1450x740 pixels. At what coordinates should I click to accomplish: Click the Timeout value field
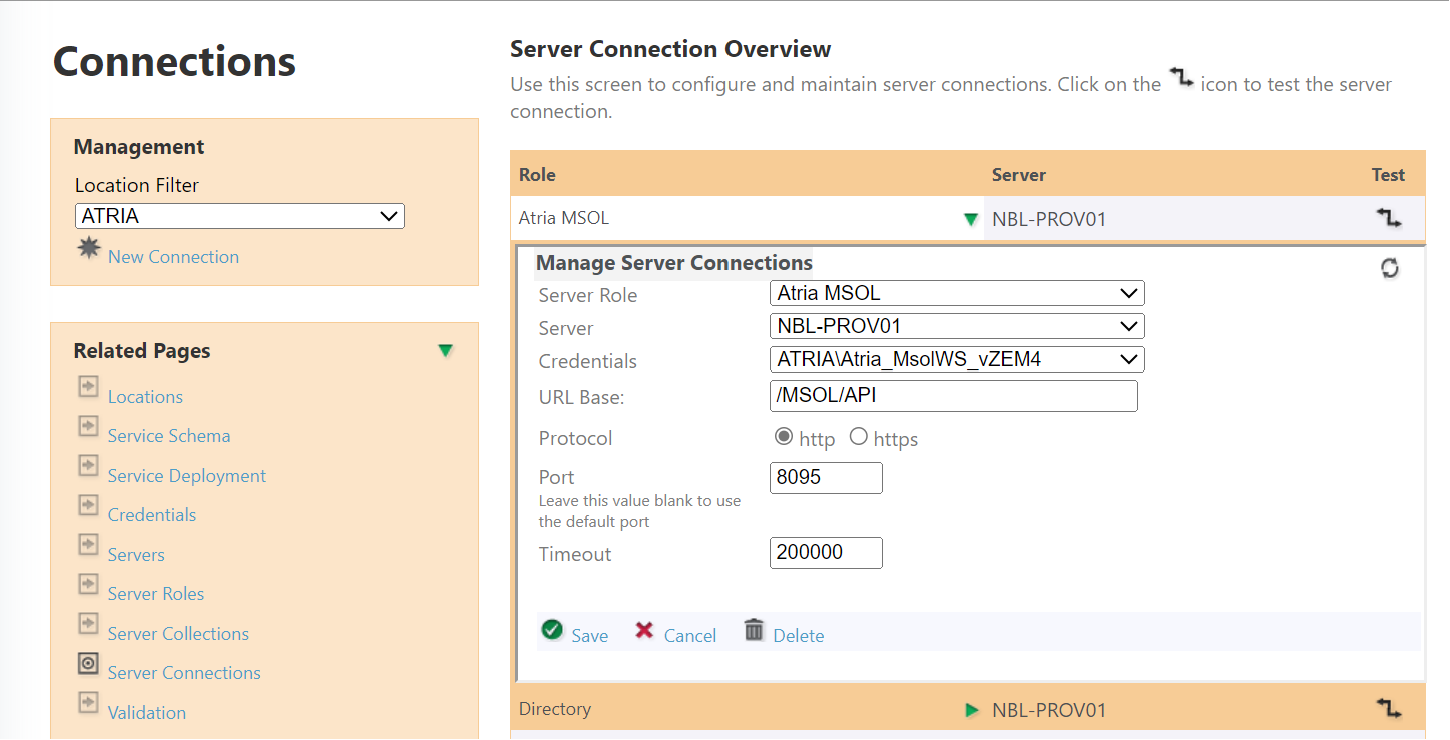pos(825,552)
